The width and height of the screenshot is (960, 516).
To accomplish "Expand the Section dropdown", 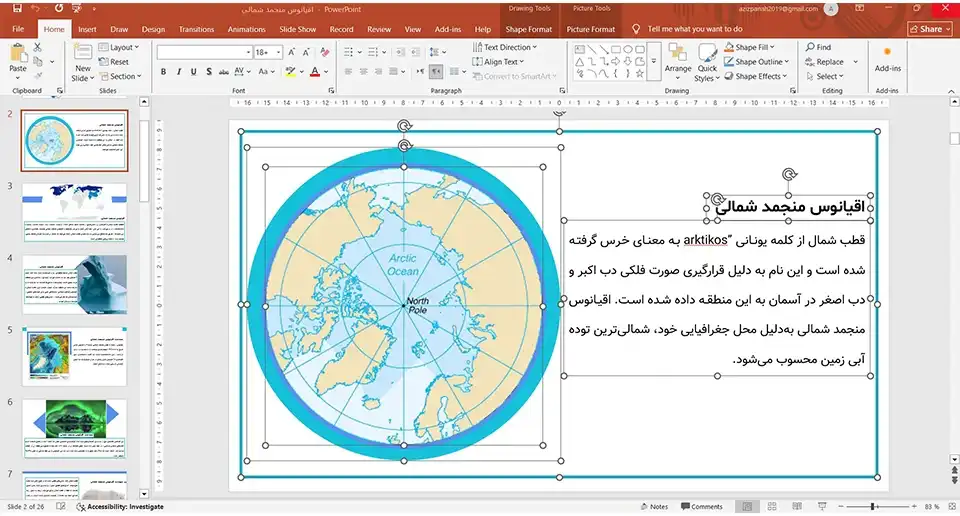I will point(121,77).
